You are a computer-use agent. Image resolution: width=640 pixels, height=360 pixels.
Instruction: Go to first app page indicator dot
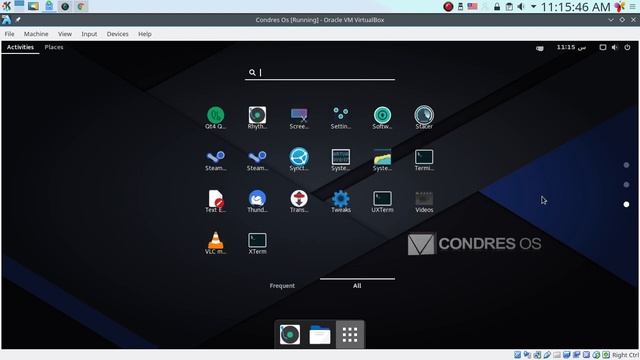pyautogui.click(x=627, y=165)
